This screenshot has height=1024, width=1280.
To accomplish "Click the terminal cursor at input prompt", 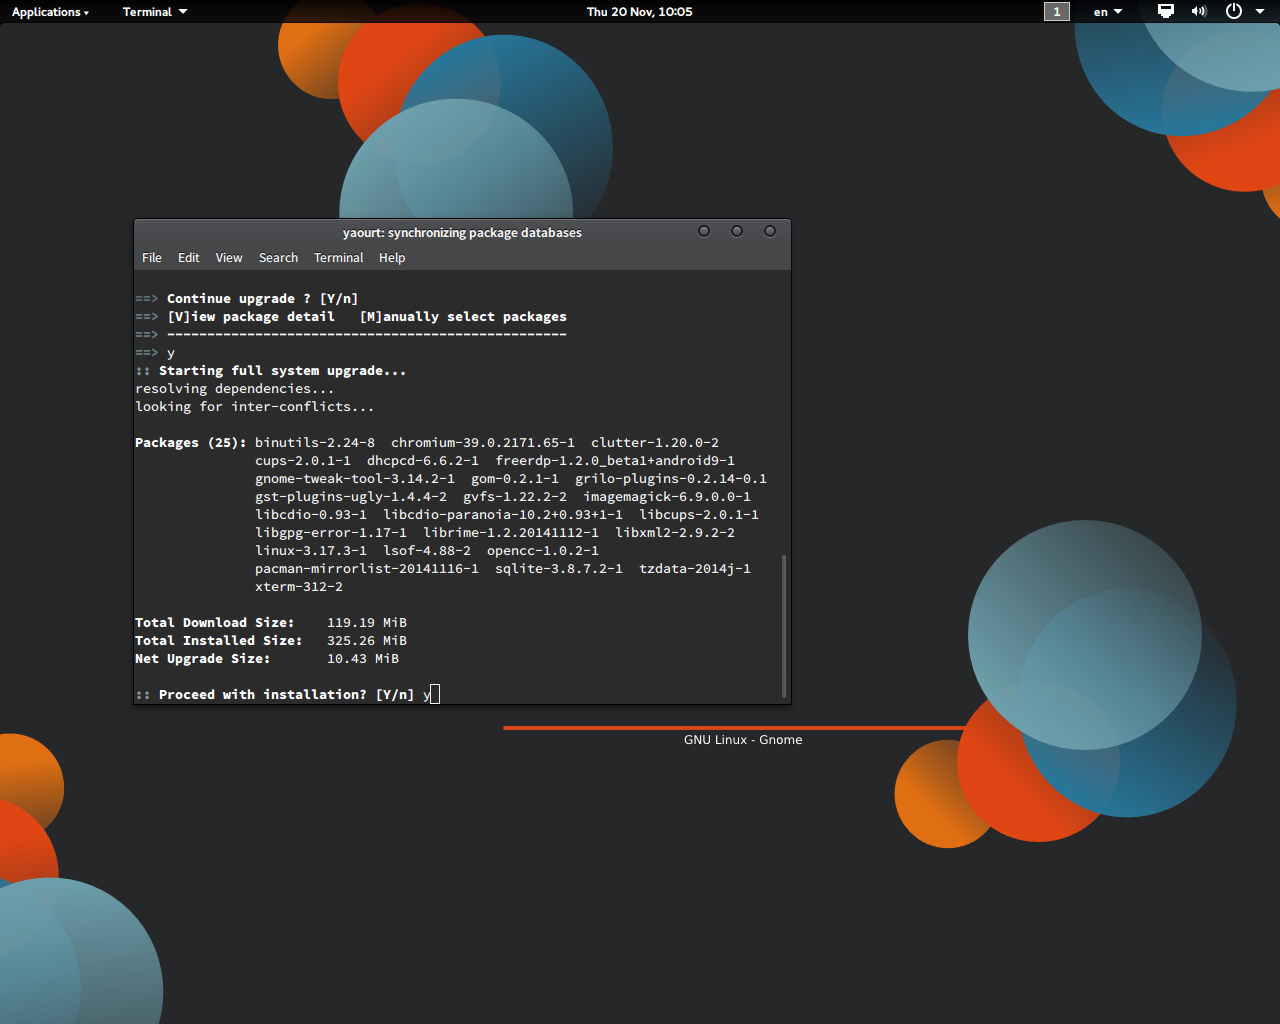I will [x=434, y=694].
